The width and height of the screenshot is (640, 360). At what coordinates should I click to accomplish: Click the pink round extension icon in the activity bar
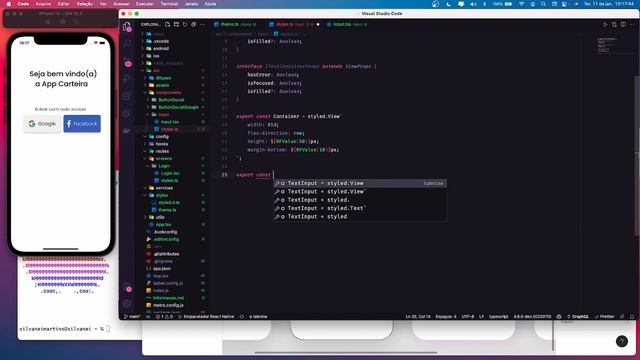coord(128,64)
